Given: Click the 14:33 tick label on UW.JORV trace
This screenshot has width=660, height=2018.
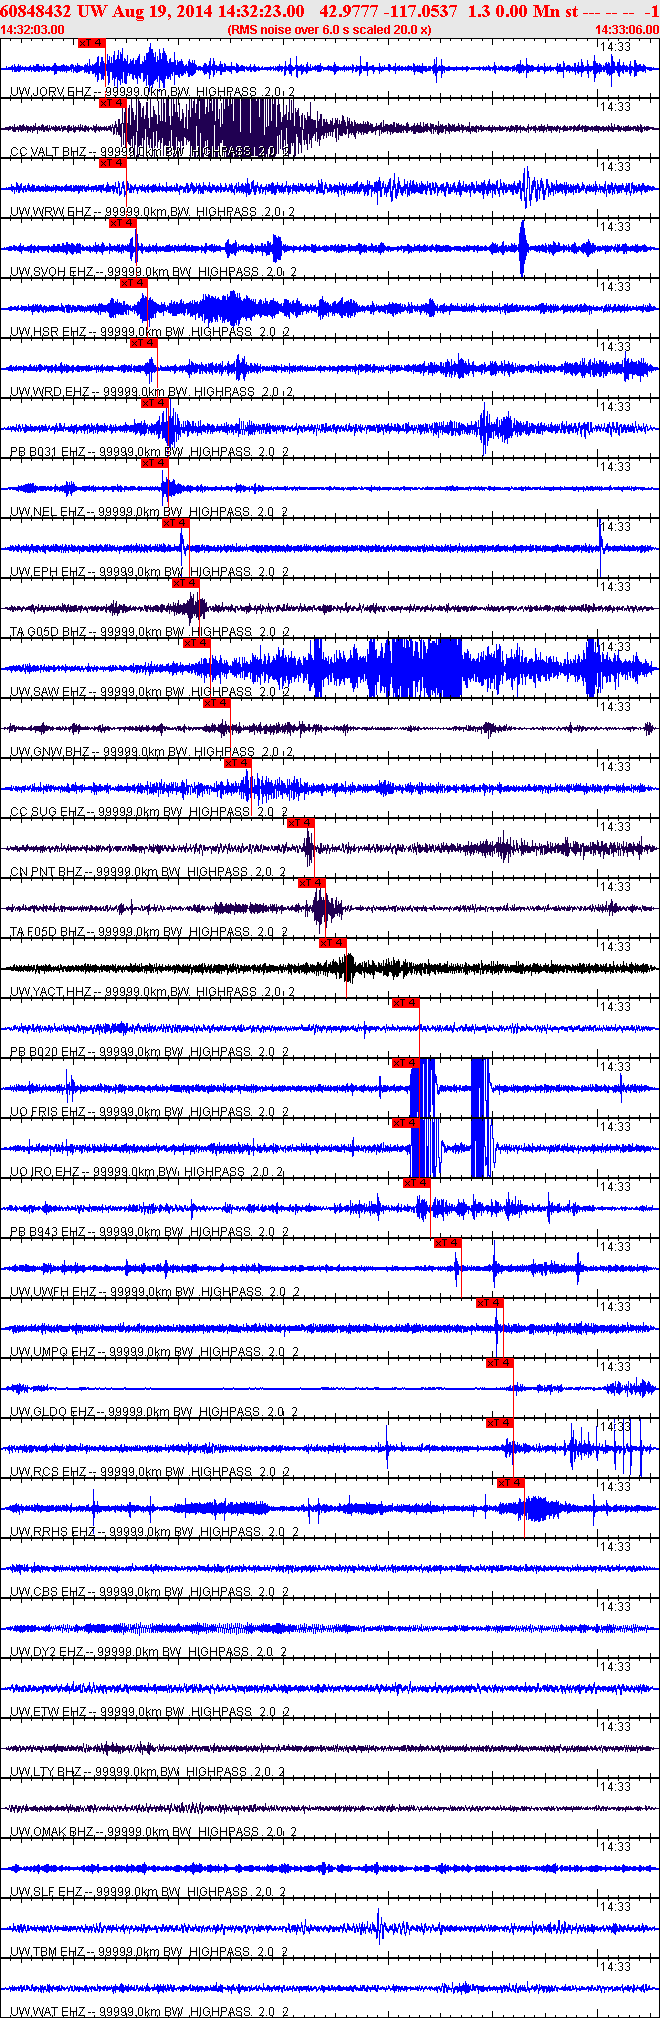Looking at the screenshot, I should 616,46.
